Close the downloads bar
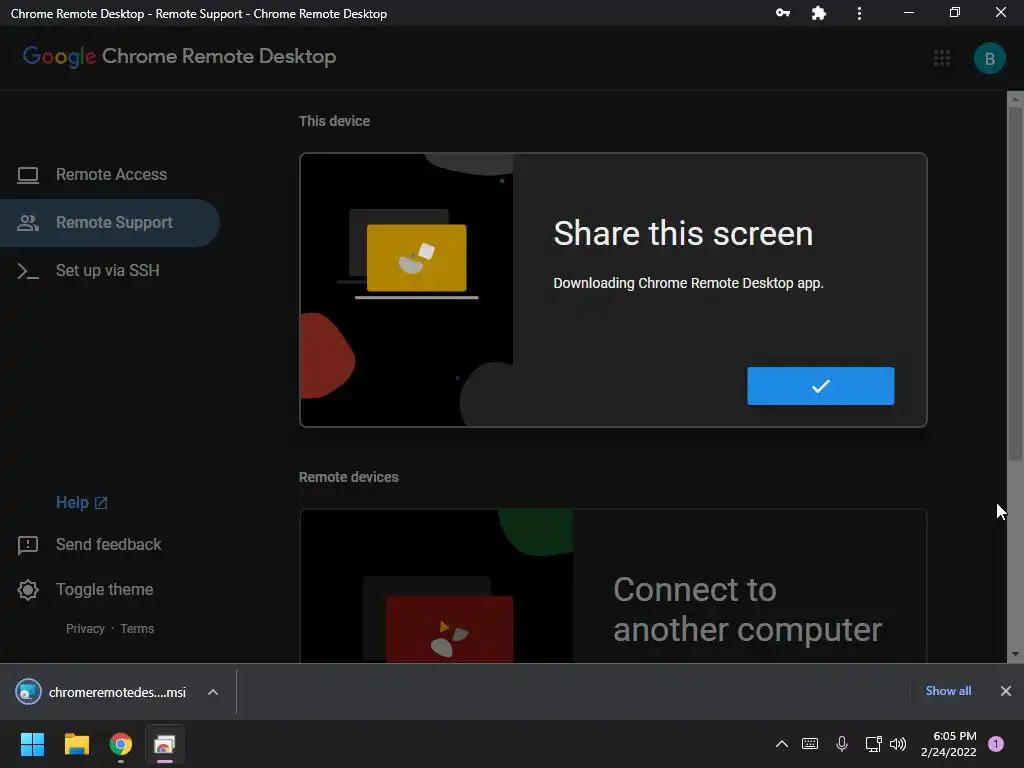Viewport: 1024px width, 768px height. pos(1006,691)
